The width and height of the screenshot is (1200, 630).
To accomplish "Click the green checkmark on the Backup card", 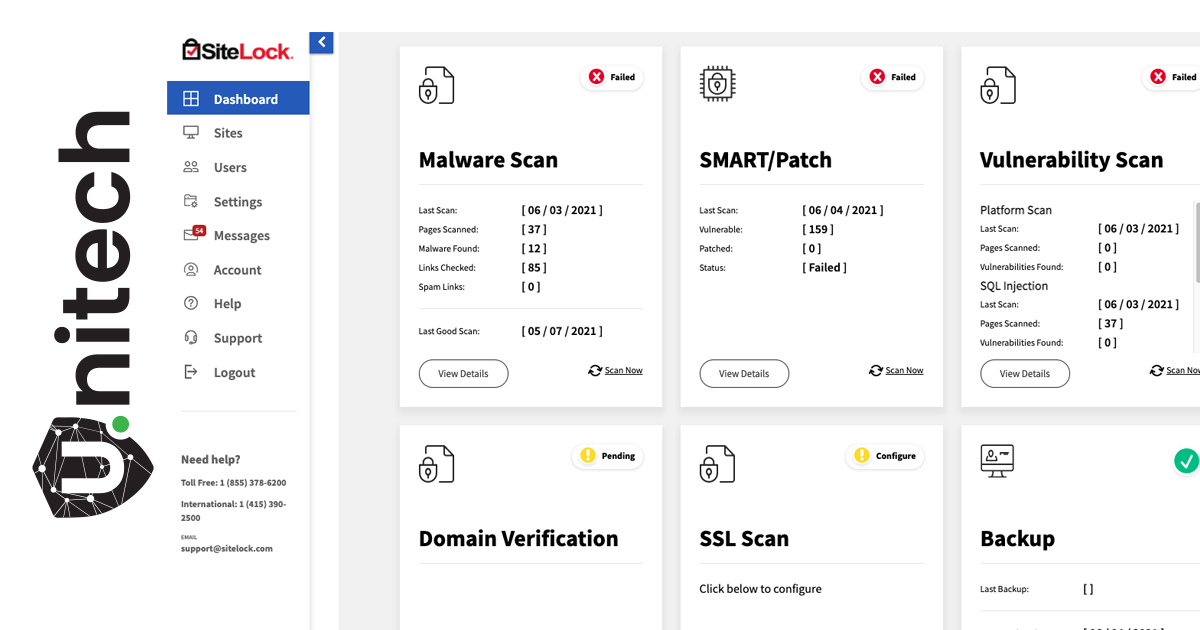I will pyautogui.click(x=1186, y=461).
